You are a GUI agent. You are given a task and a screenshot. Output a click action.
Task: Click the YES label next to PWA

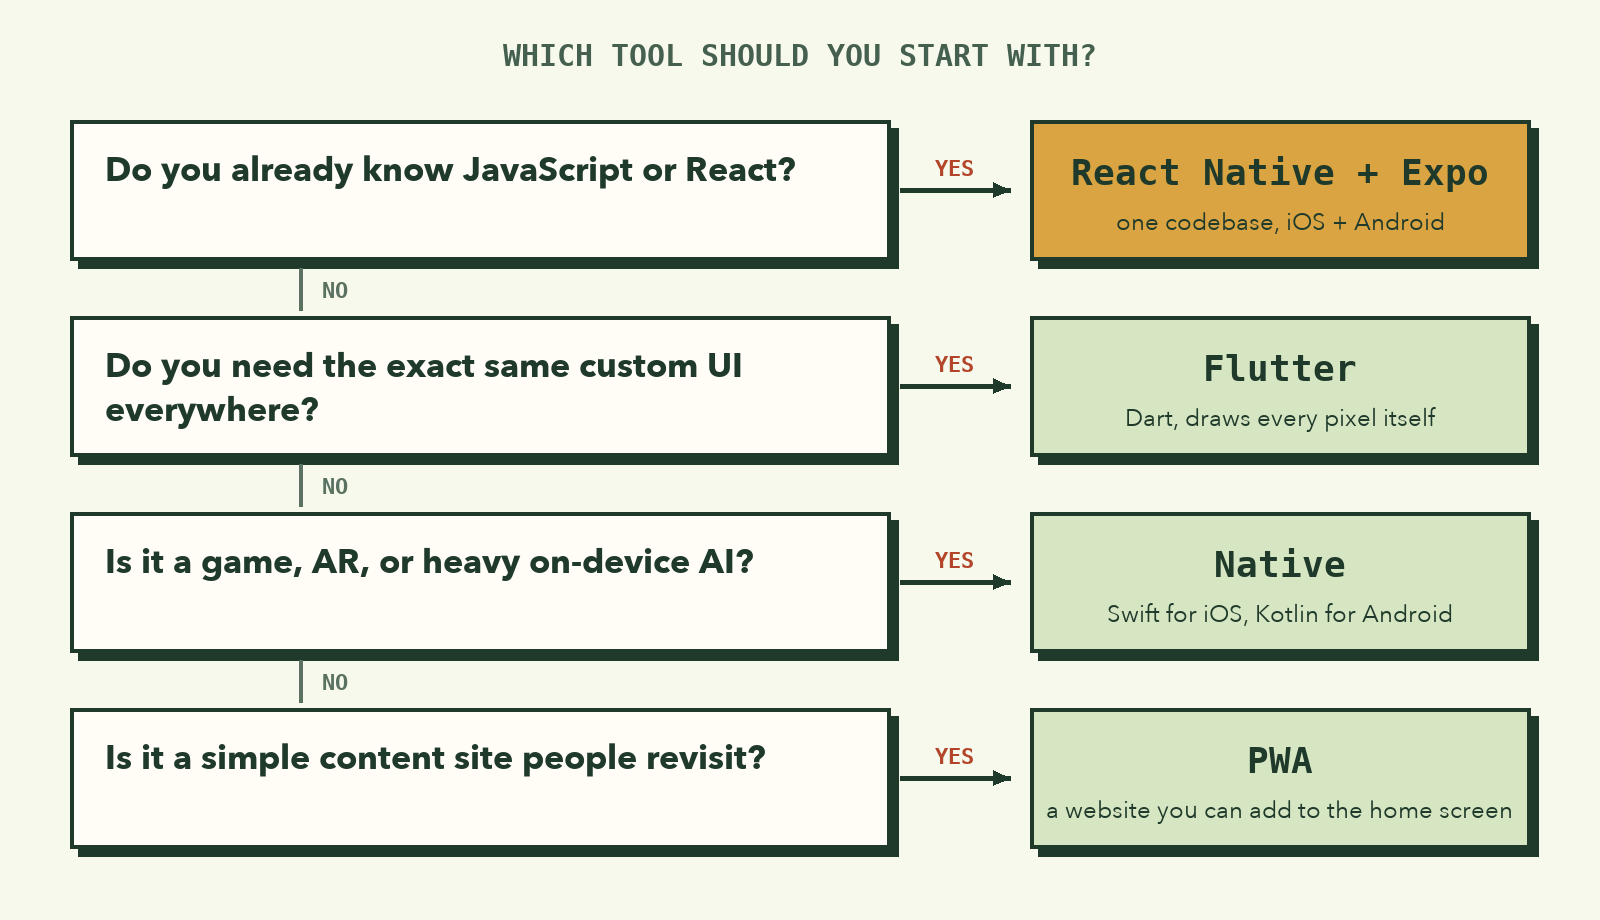(954, 757)
